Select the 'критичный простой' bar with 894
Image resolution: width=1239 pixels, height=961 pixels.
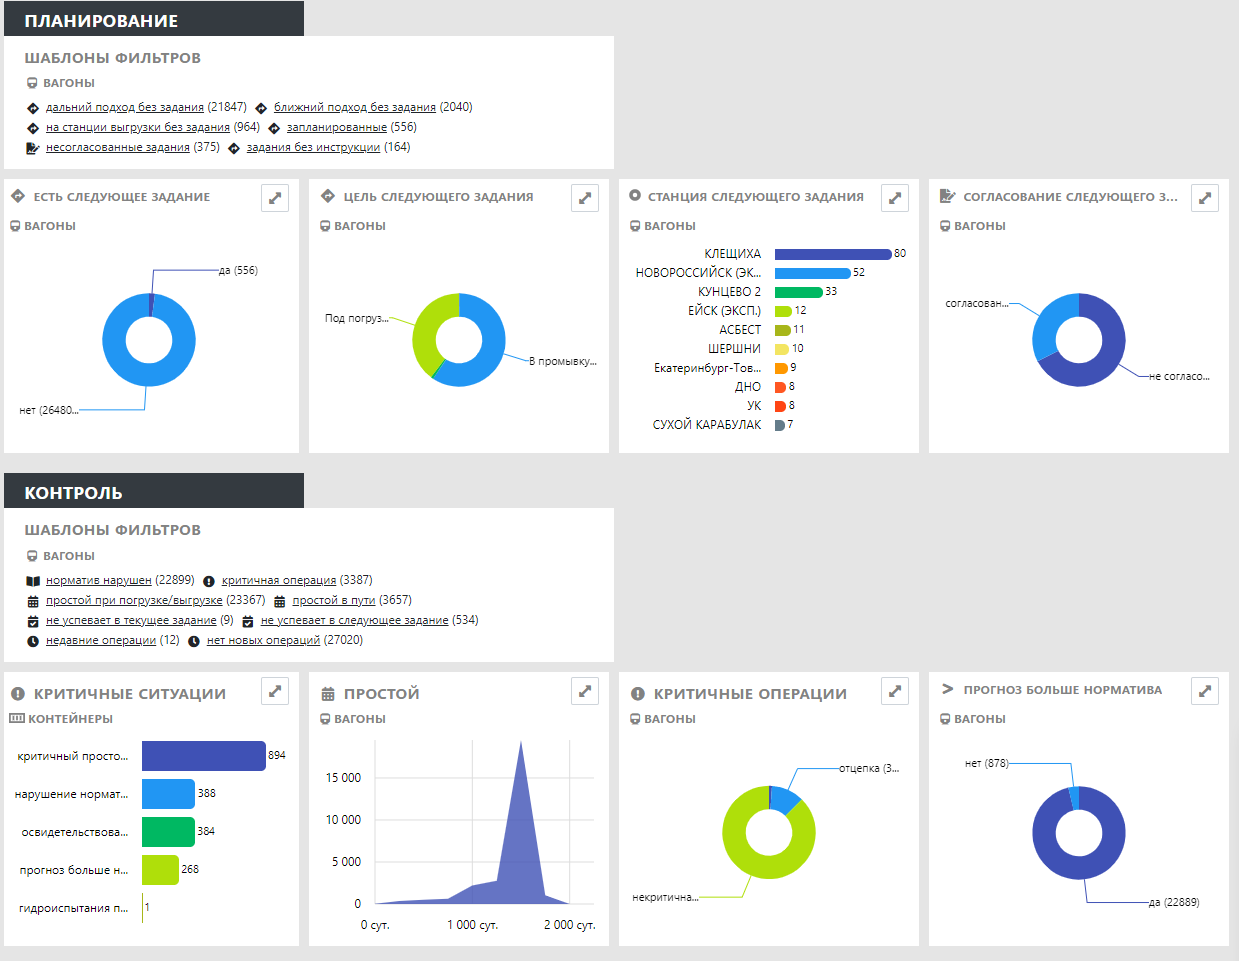coord(204,756)
